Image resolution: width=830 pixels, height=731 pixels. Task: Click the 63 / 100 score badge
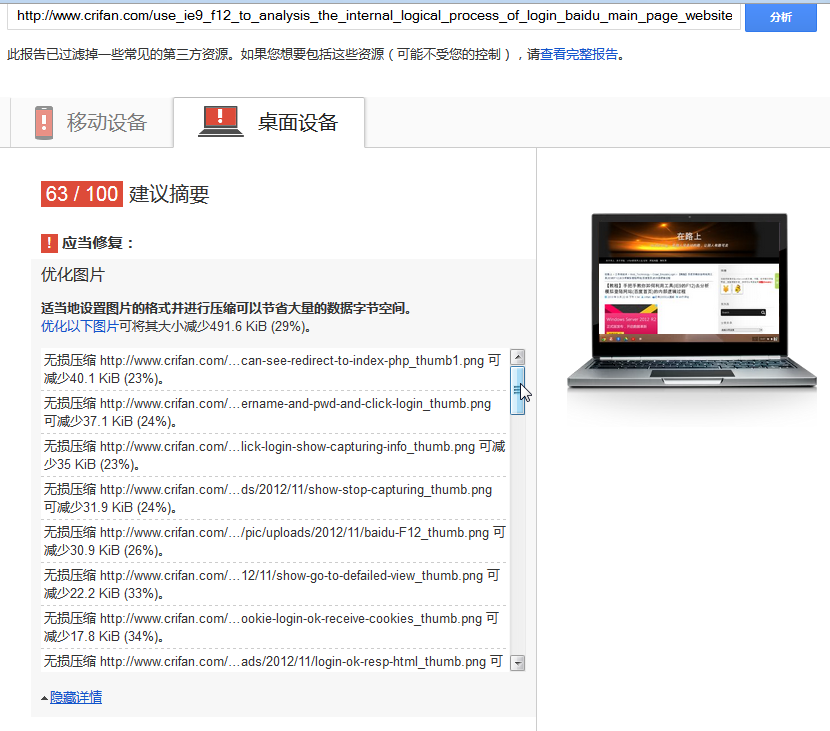tap(82, 194)
